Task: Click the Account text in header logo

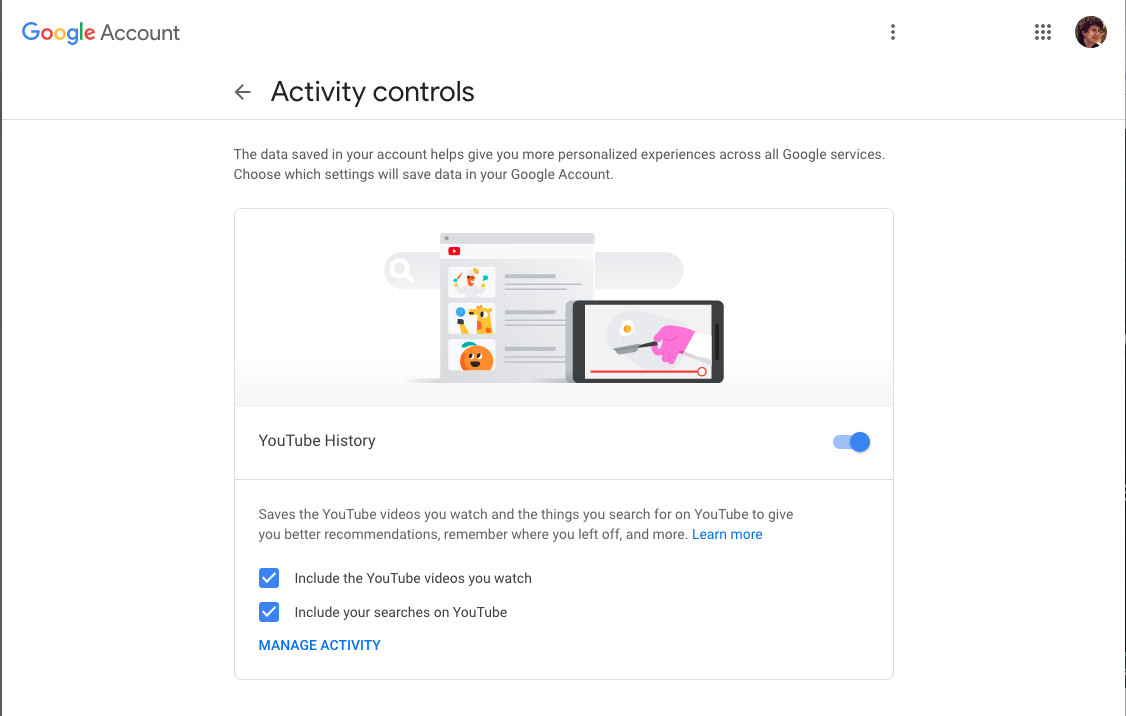Action: point(140,32)
